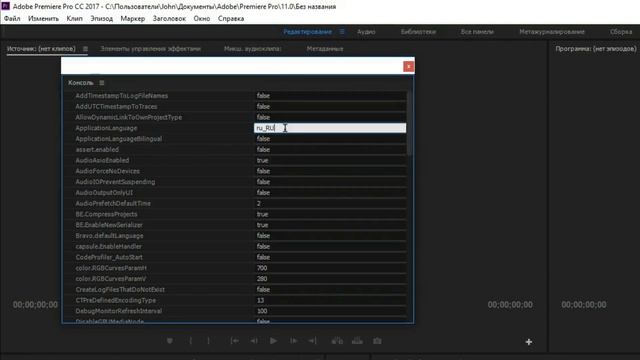Switch to the Редактирование workspace
The width and height of the screenshot is (640, 360).
pos(307,31)
